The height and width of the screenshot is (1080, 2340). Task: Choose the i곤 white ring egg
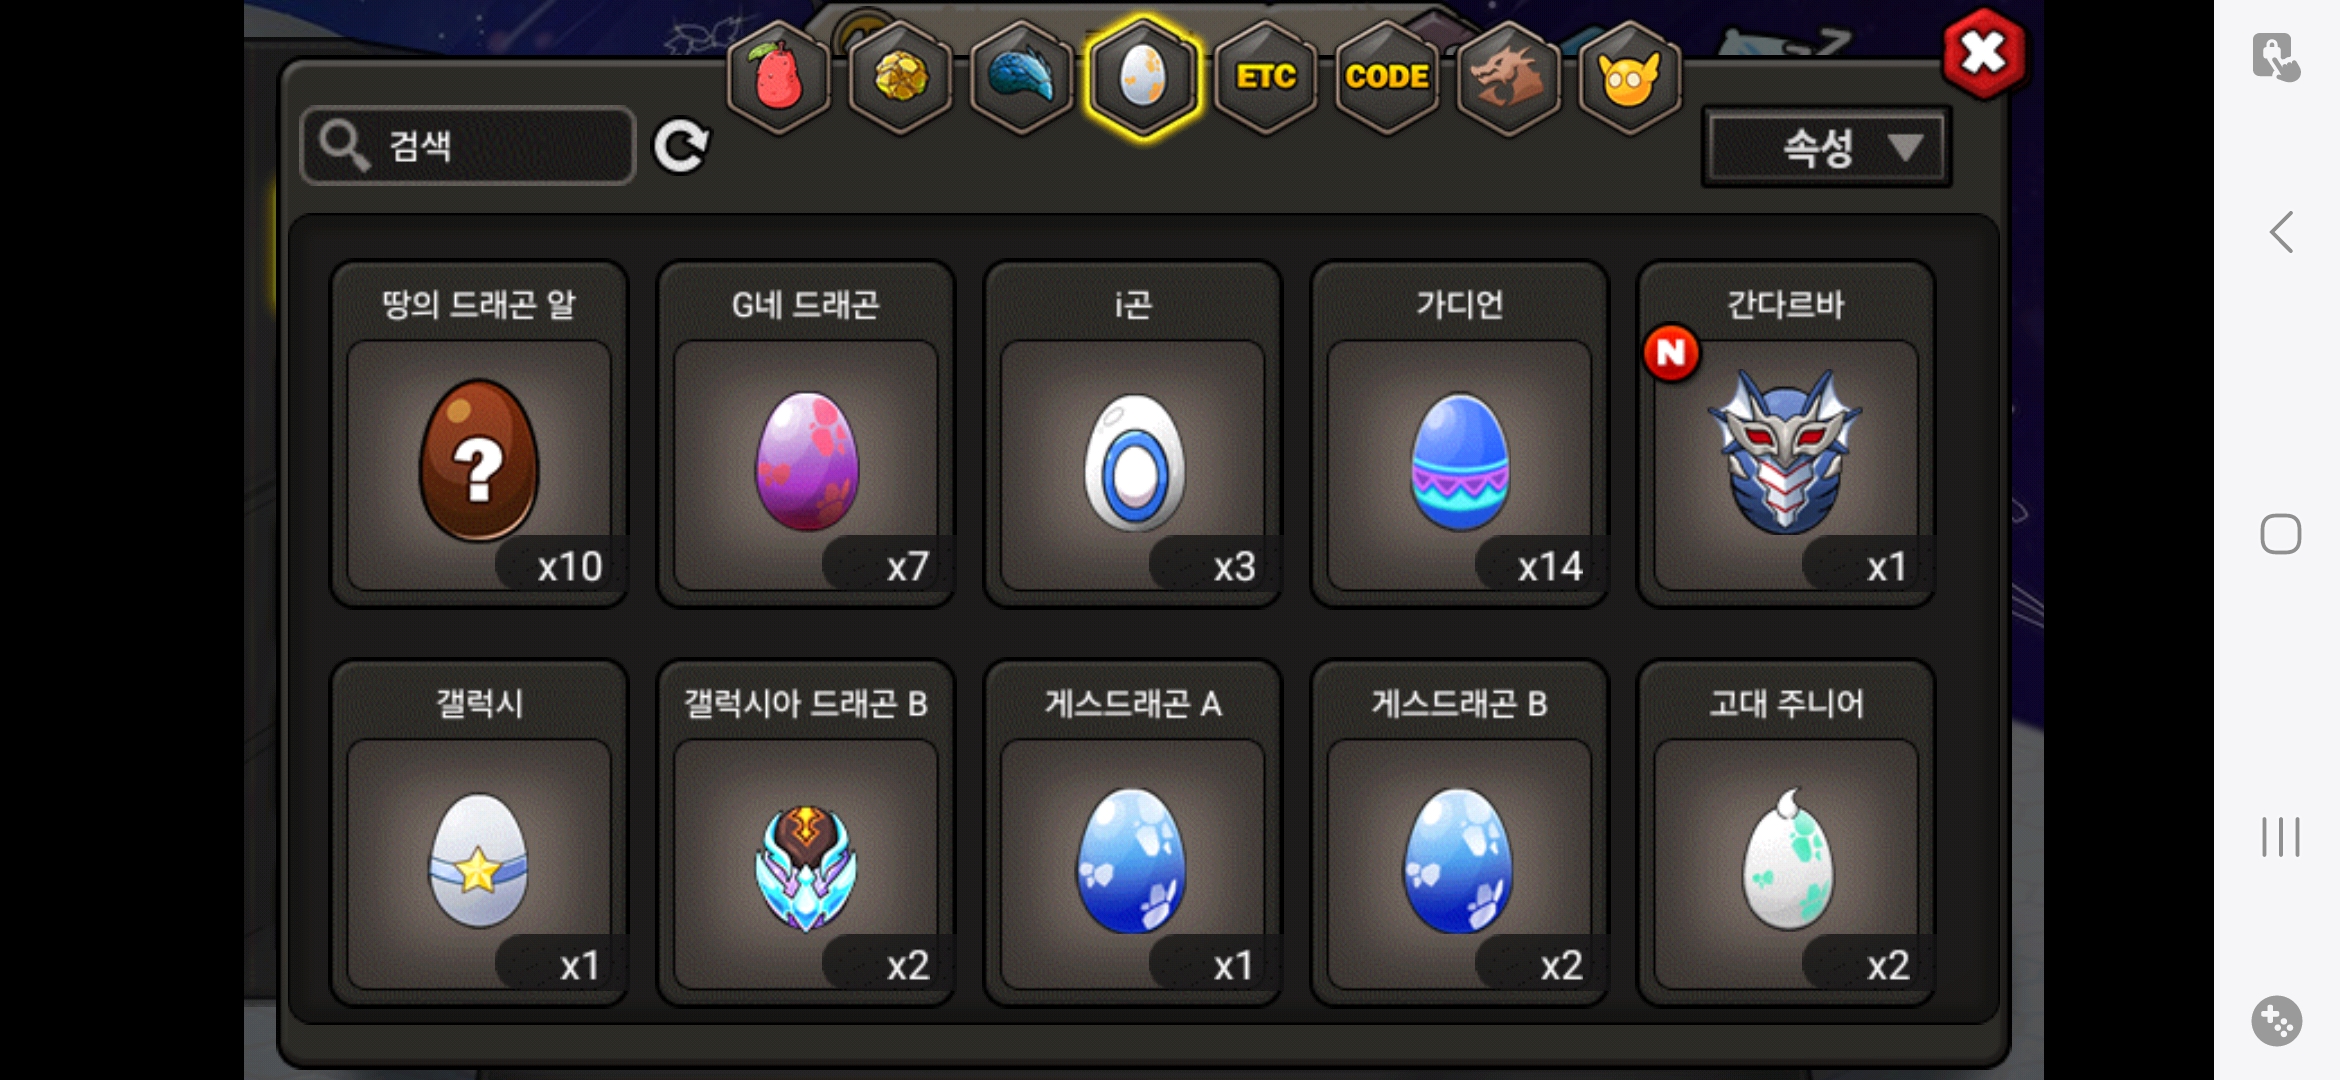tap(1133, 434)
